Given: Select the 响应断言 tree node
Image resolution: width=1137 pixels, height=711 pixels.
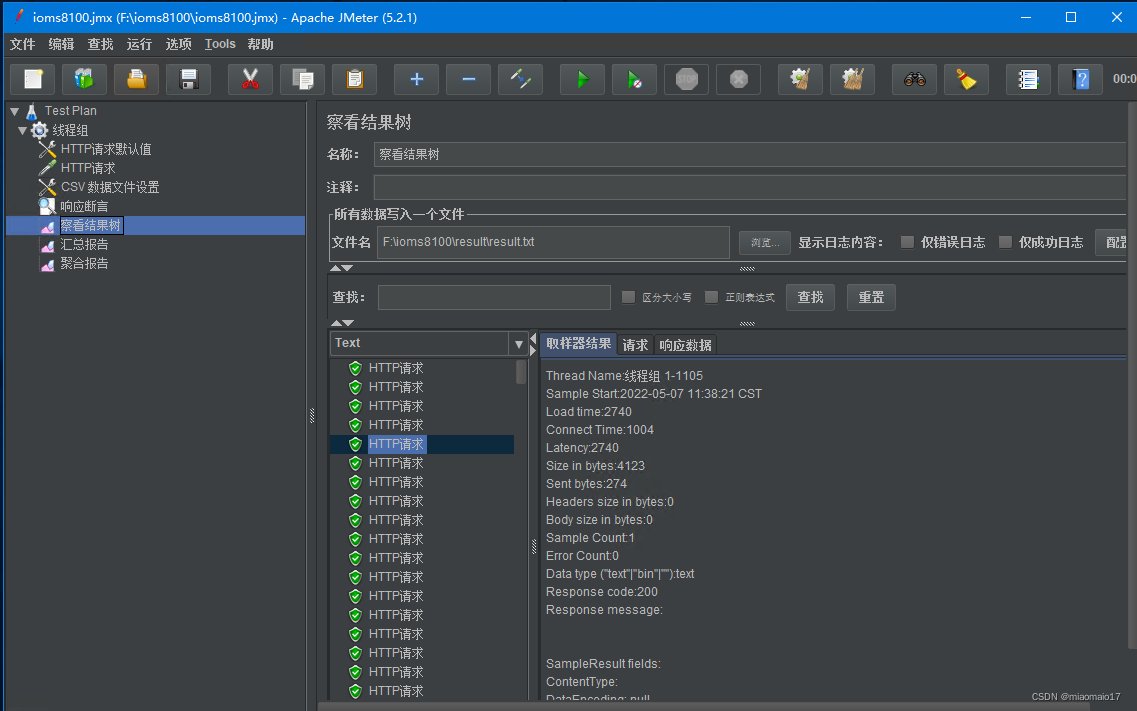Looking at the screenshot, I should (84, 207).
